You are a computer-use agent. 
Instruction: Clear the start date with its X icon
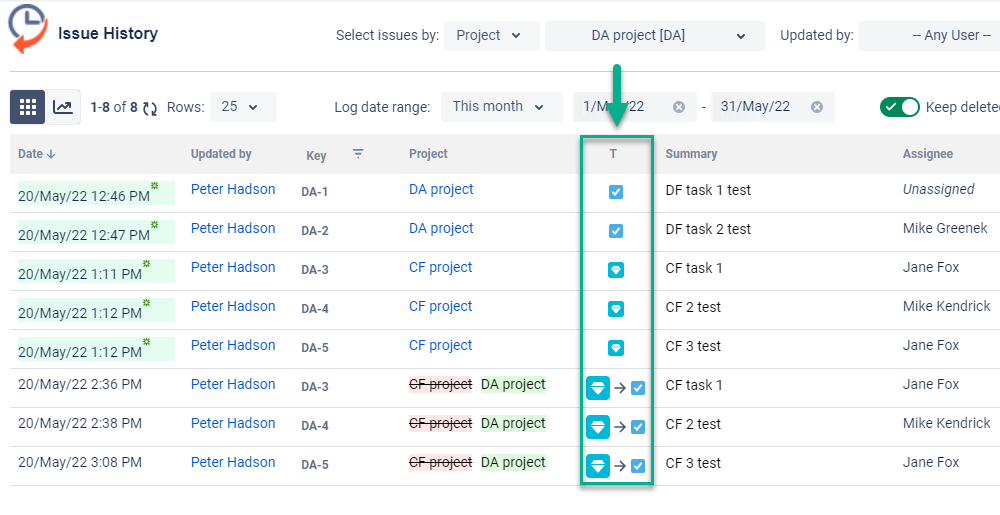679,107
